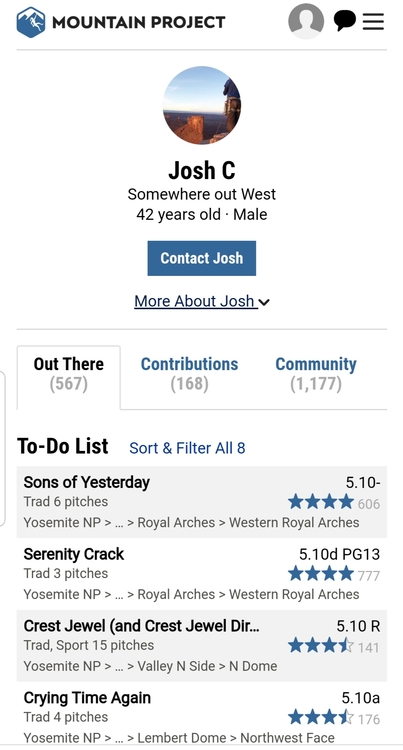Switch to the Contributions tab
The image size is (403, 750).
coord(189,374)
